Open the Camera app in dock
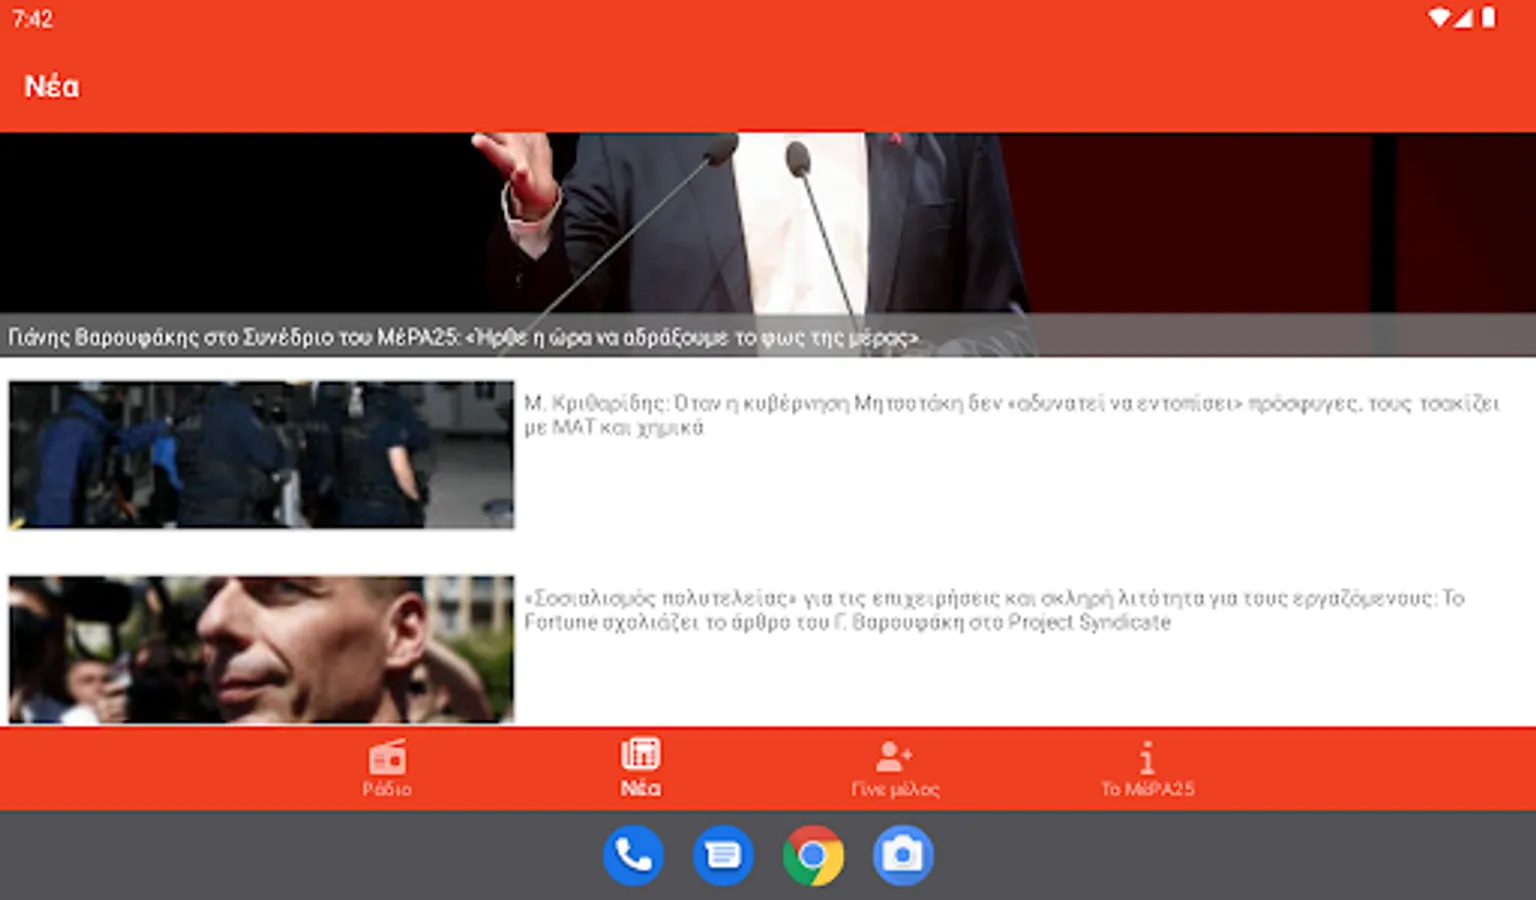The image size is (1536, 900). pyautogui.click(x=903, y=856)
